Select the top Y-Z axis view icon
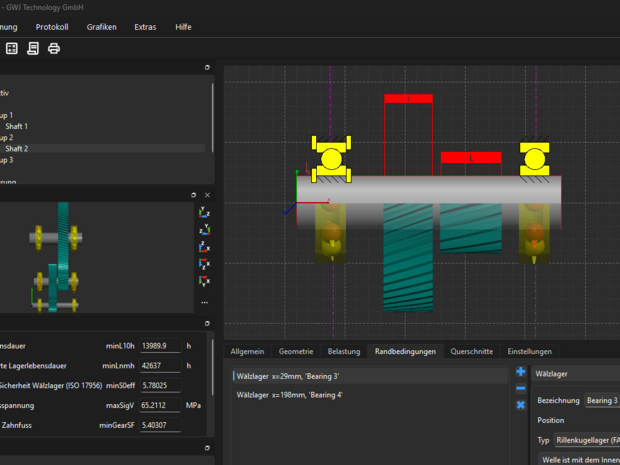620x465 pixels. (204, 212)
